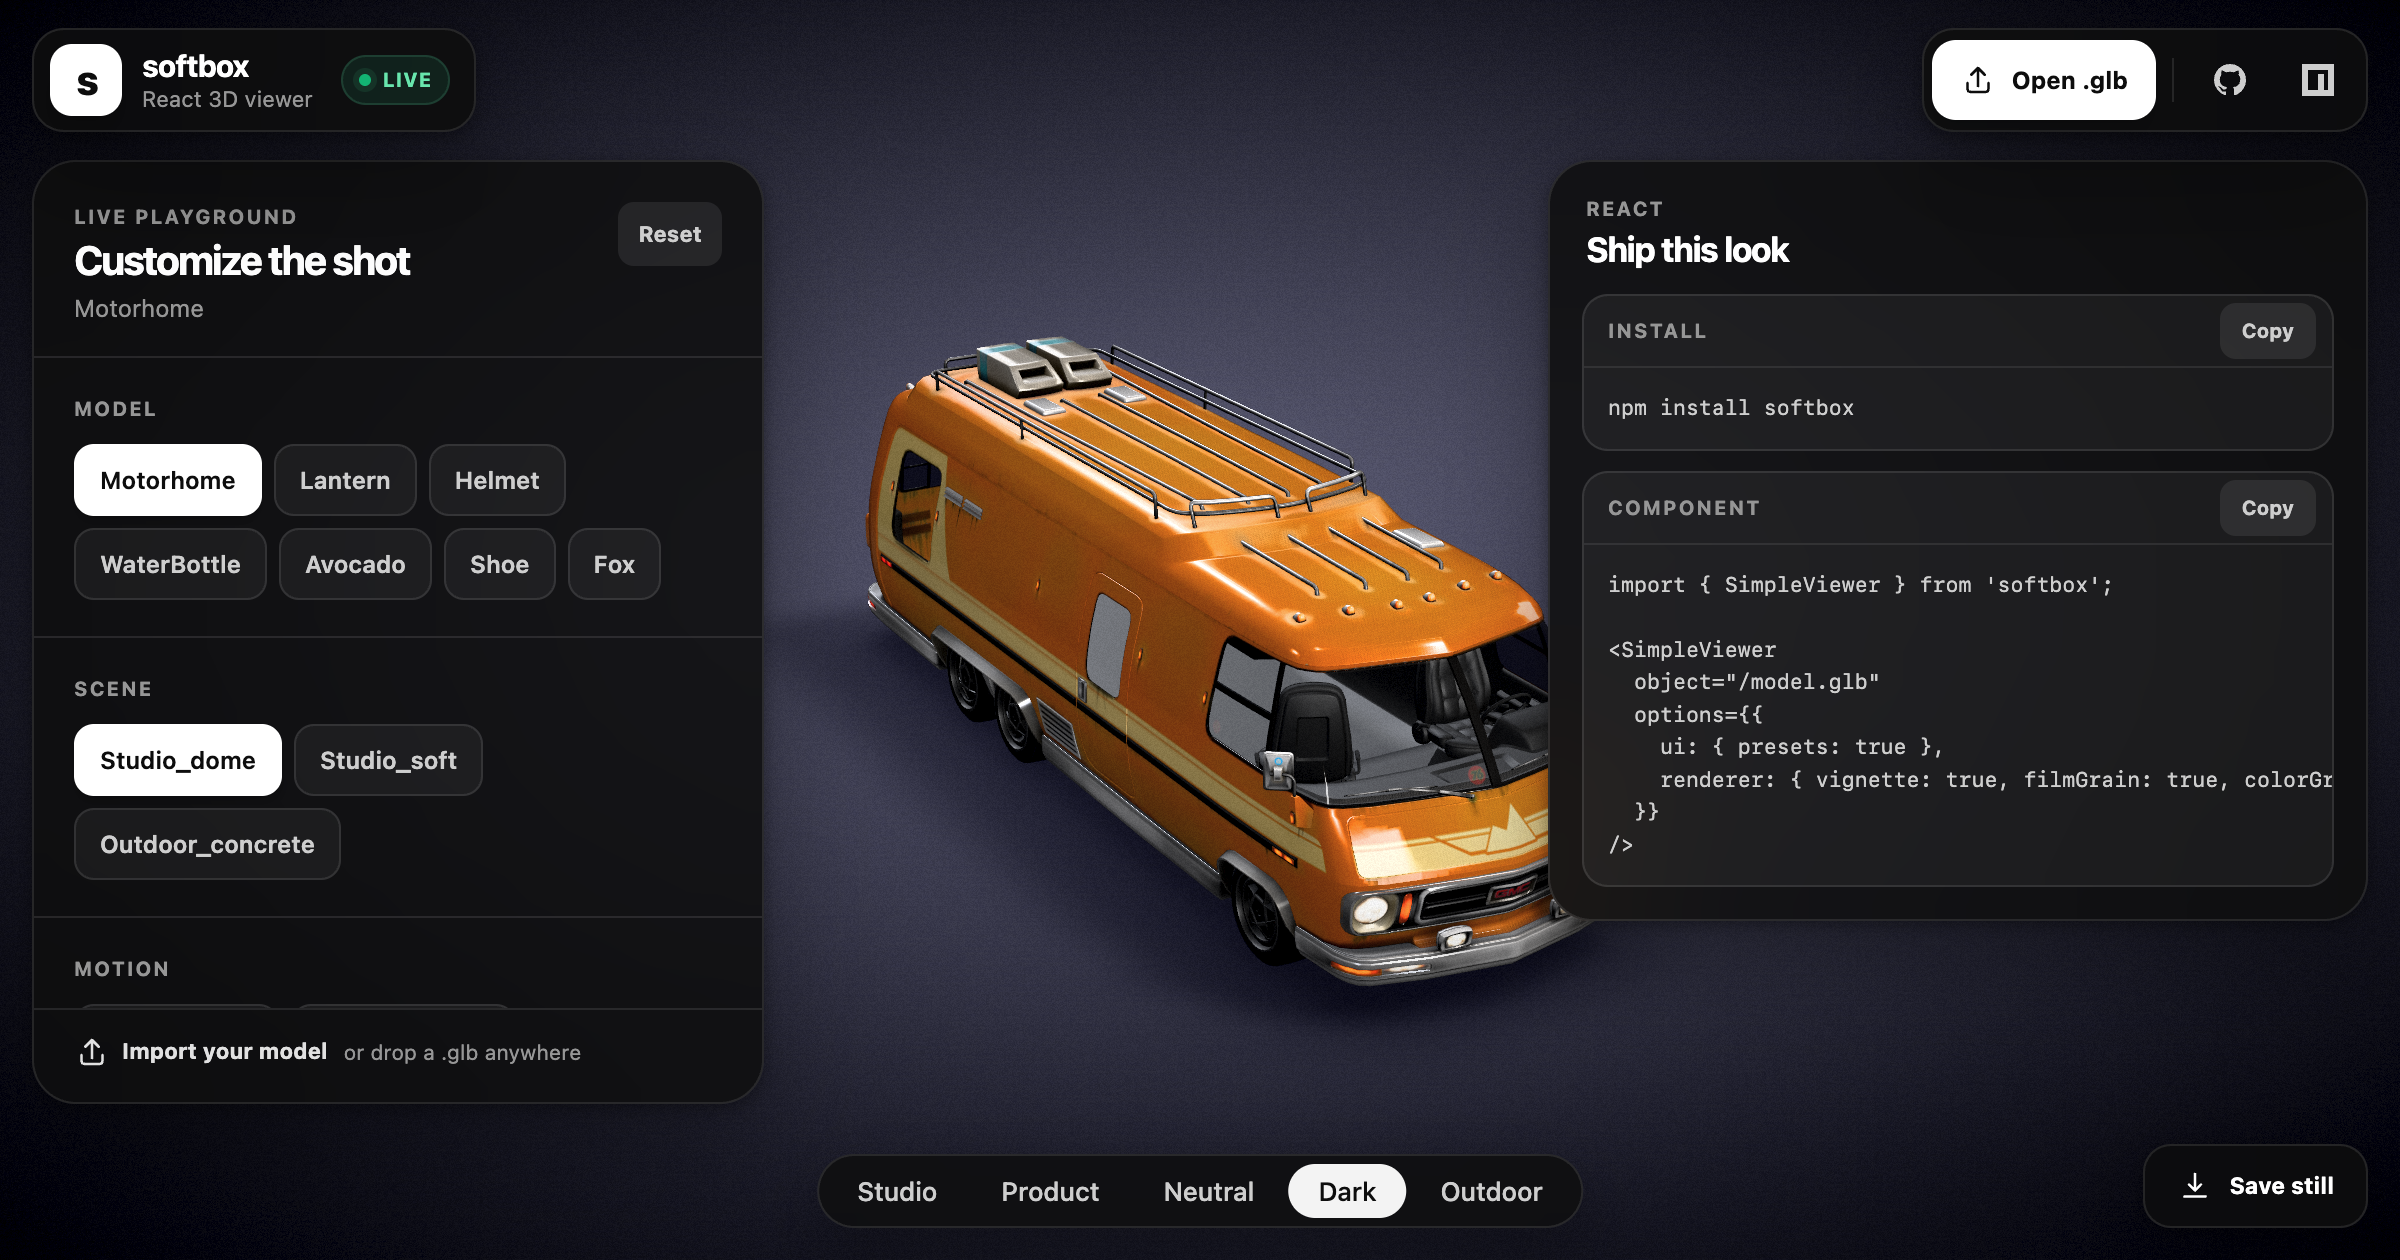Open the GitHub repository icon
Image resolution: width=2400 pixels, height=1260 pixels.
(2230, 80)
